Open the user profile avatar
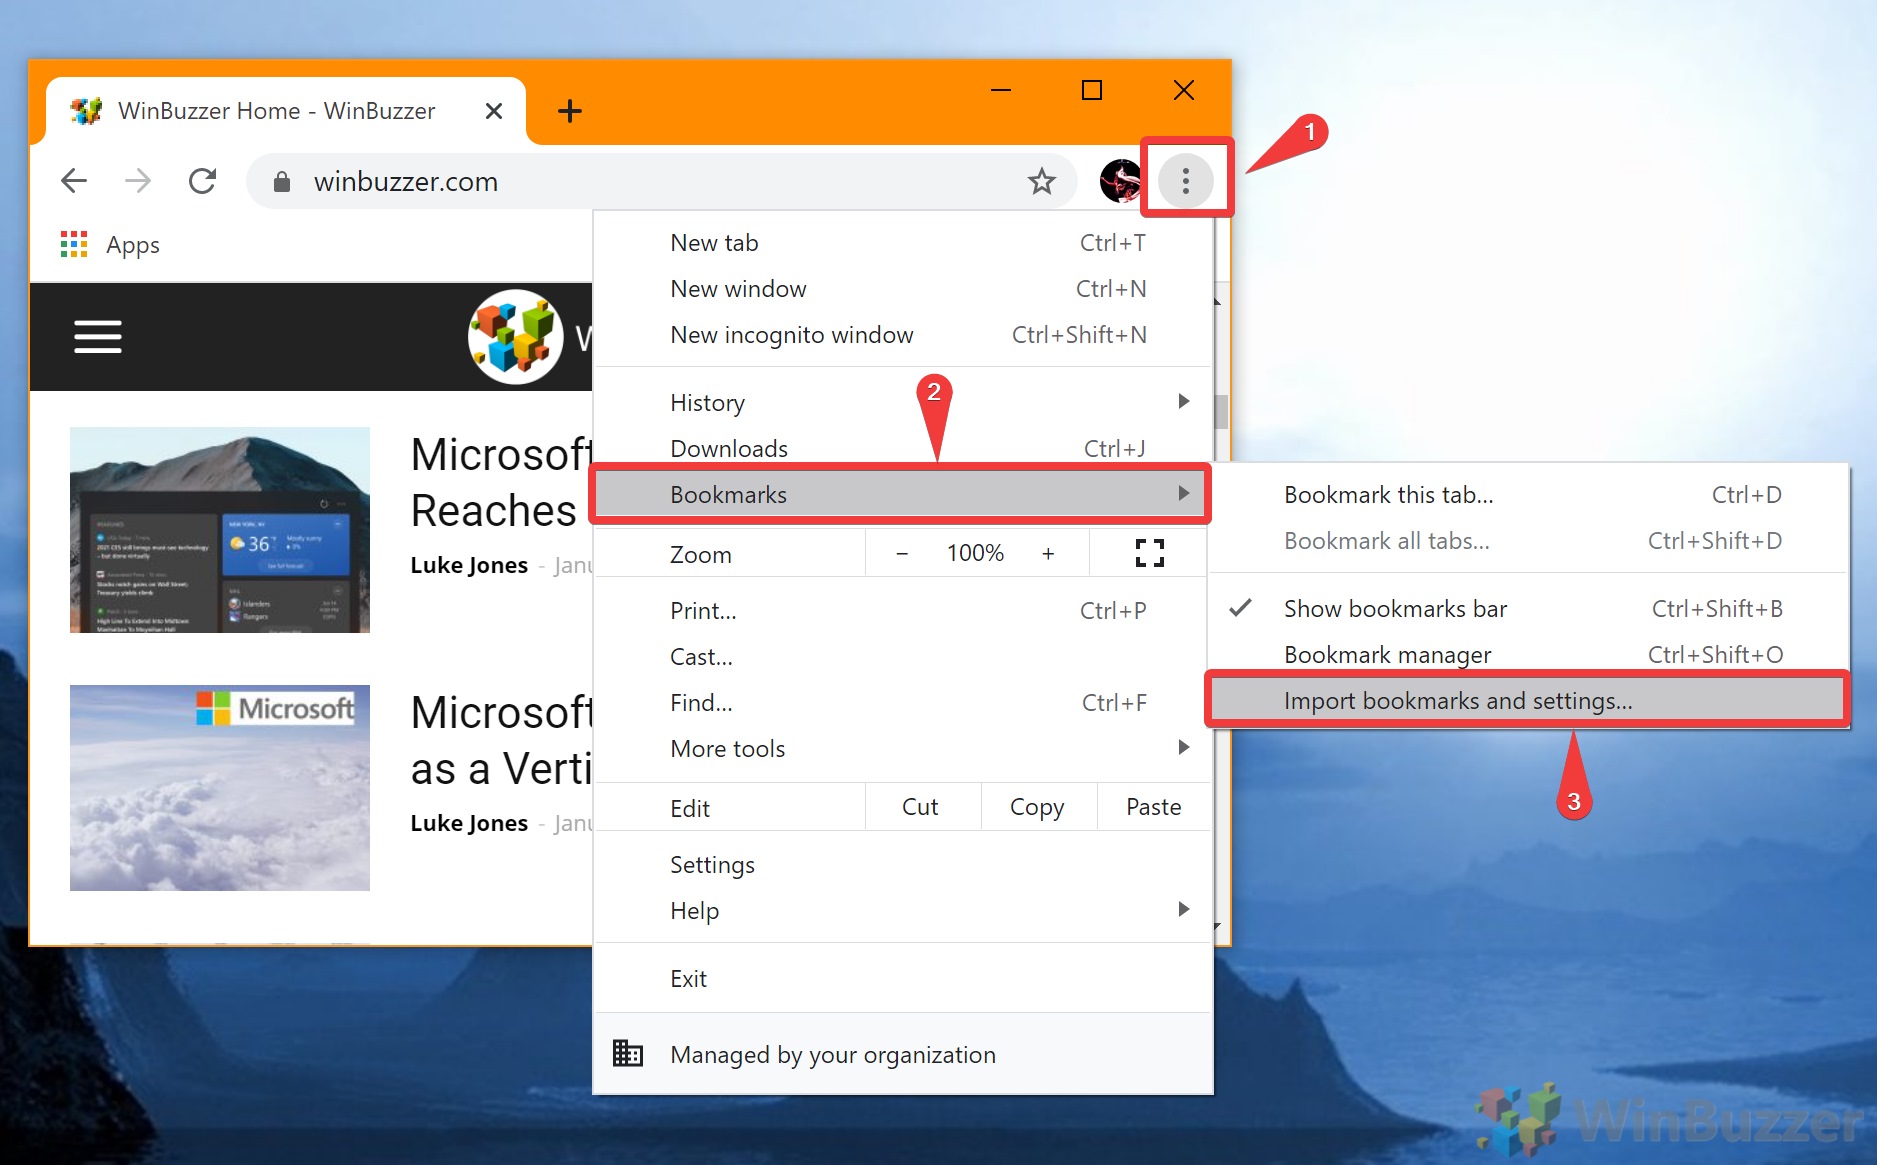This screenshot has height=1165, width=1877. point(1119,181)
